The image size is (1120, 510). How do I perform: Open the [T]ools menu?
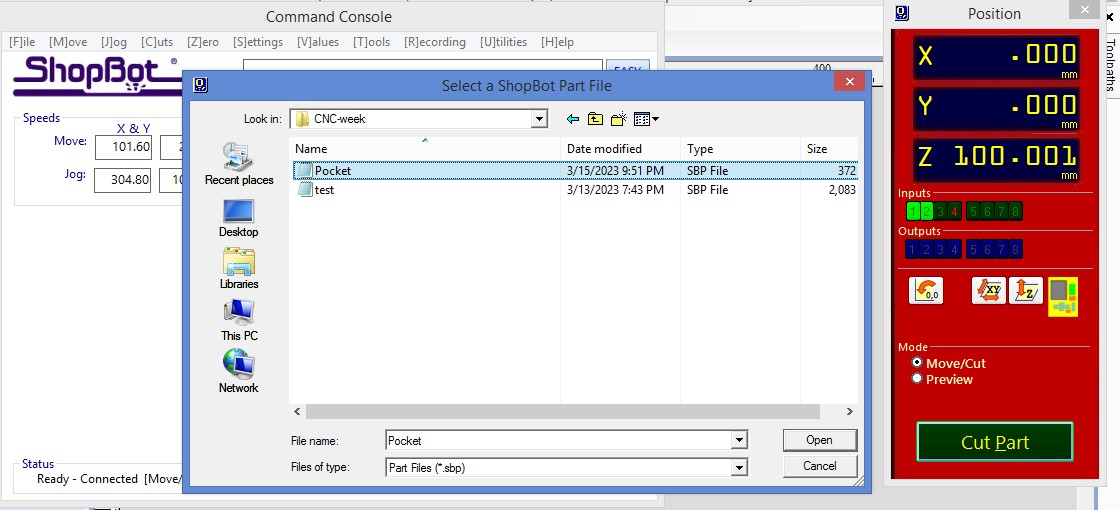tap(371, 42)
